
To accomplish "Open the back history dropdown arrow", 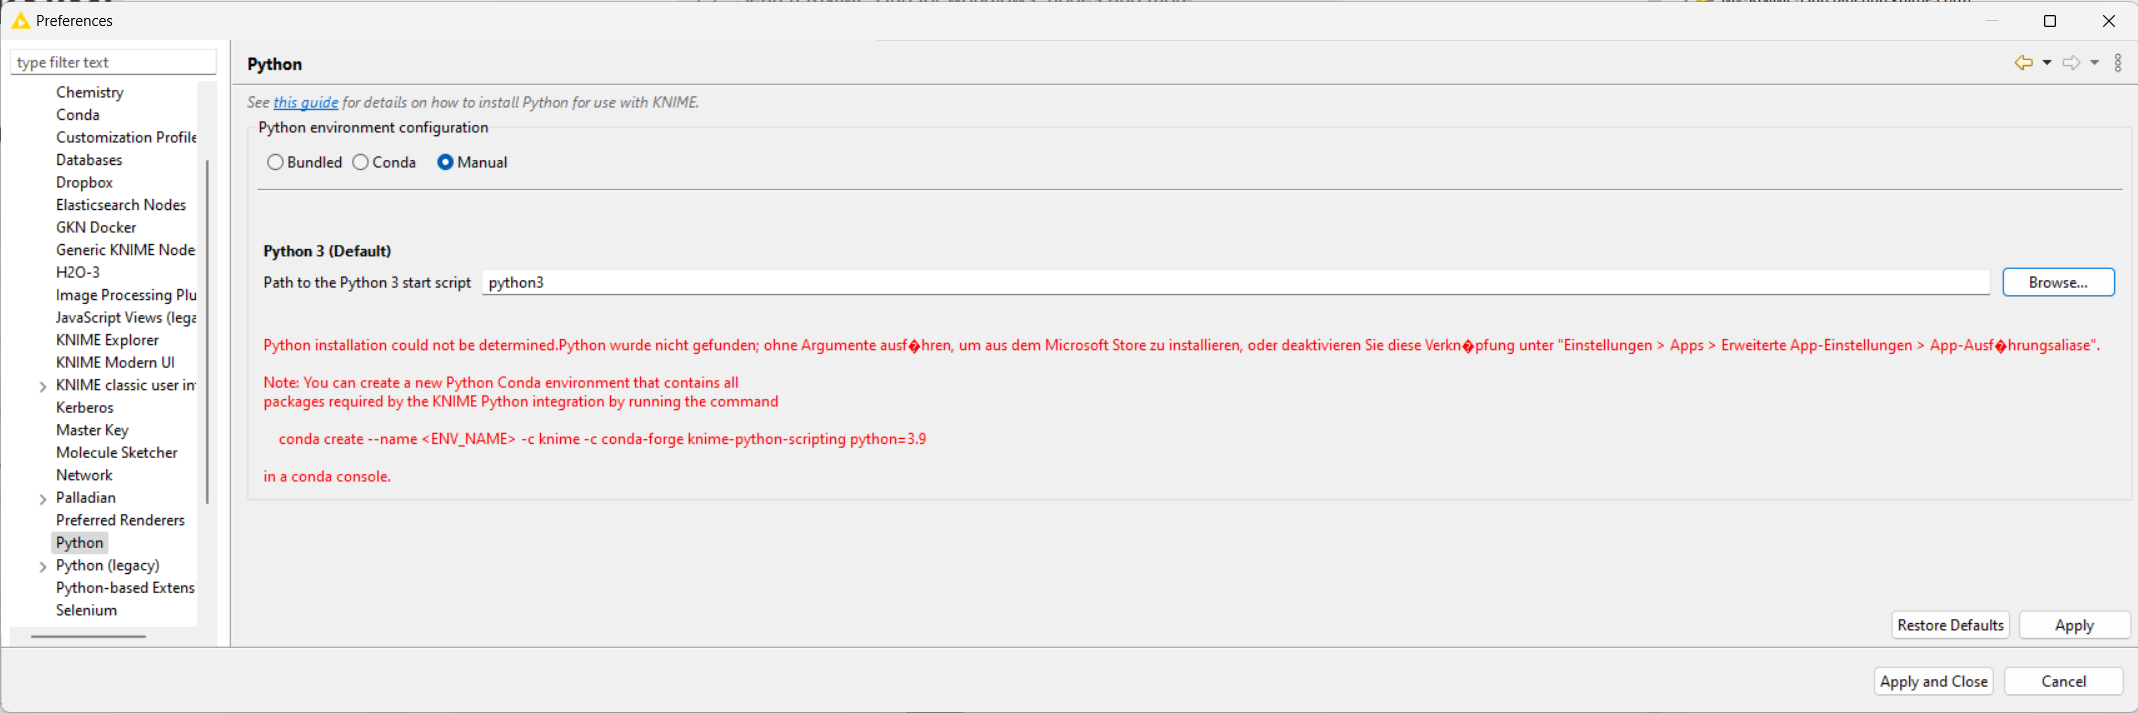I will (x=2047, y=63).
